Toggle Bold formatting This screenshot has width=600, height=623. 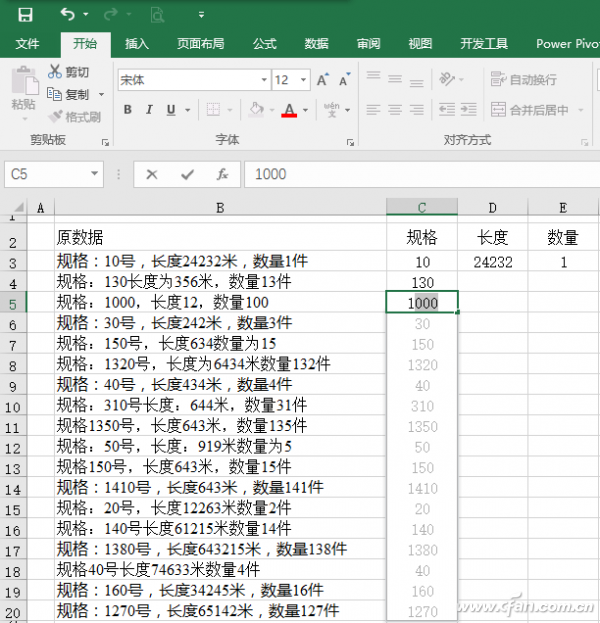tap(128, 110)
